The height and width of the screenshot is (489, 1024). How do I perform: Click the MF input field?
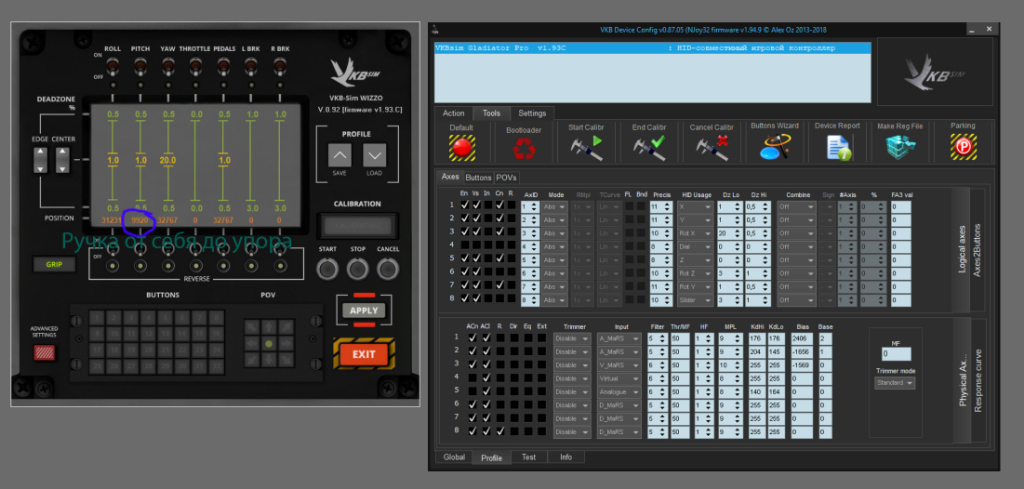pos(895,354)
